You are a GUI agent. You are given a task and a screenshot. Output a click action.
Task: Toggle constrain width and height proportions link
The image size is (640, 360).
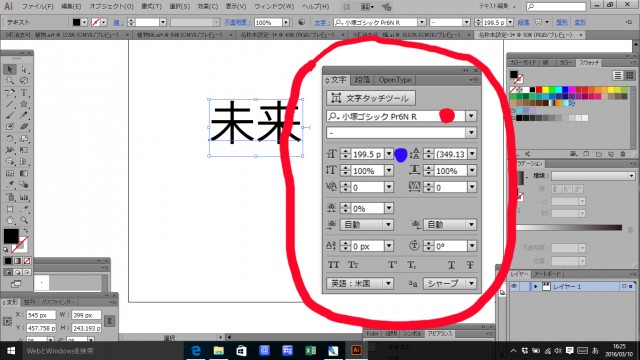click(x=109, y=321)
